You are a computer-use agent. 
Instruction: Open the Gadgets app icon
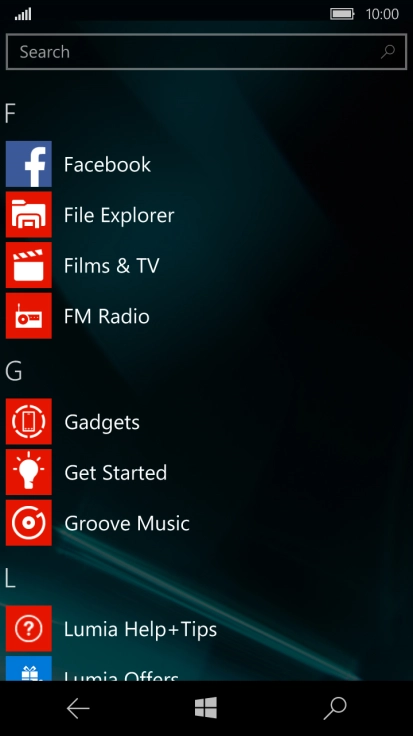point(29,421)
